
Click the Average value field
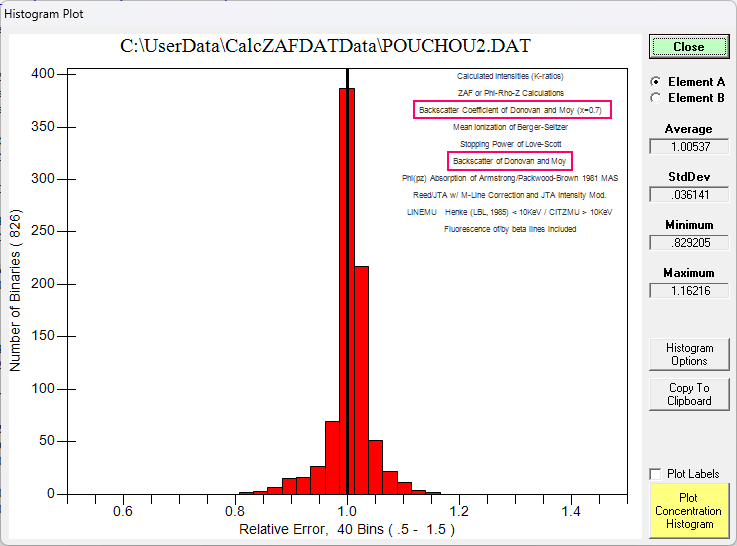click(688, 147)
